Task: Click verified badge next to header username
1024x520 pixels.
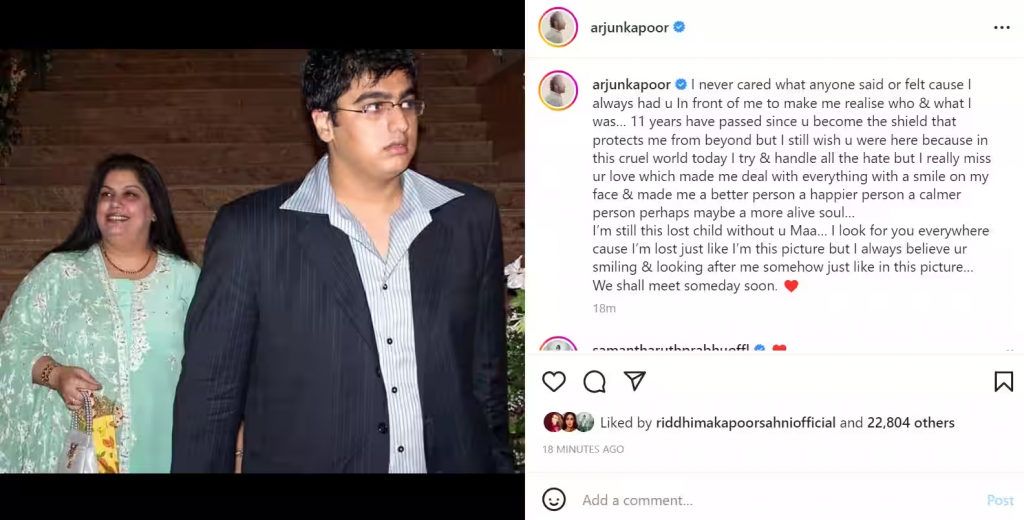Action: 679,27
